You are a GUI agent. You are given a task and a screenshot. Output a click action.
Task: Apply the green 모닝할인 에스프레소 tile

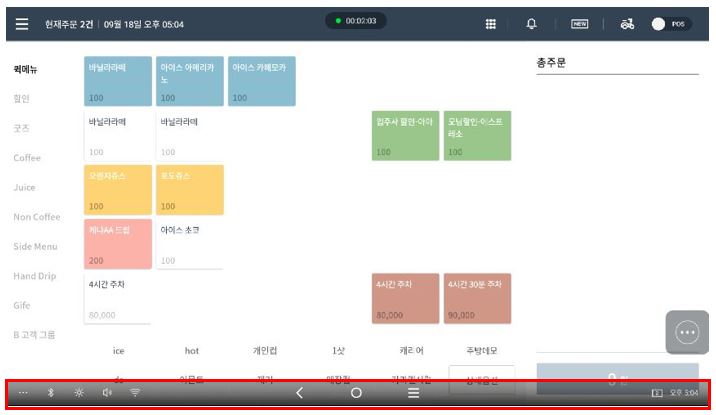(x=477, y=136)
